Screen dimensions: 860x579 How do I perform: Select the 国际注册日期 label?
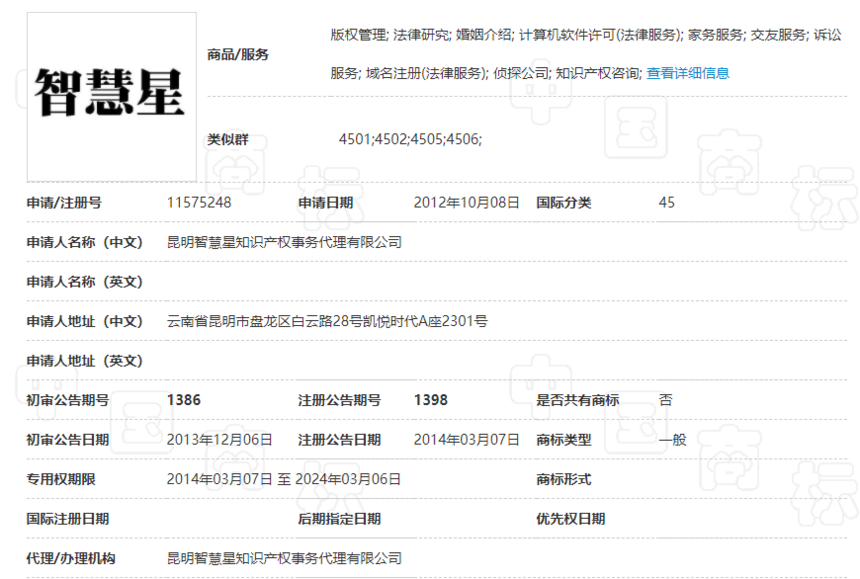[67, 519]
